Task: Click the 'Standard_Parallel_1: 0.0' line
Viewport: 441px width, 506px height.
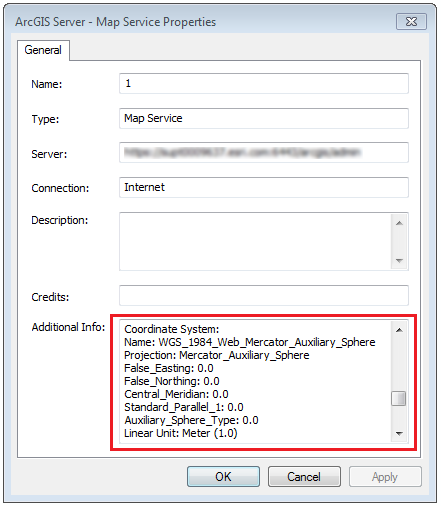Action: click(x=184, y=407)
